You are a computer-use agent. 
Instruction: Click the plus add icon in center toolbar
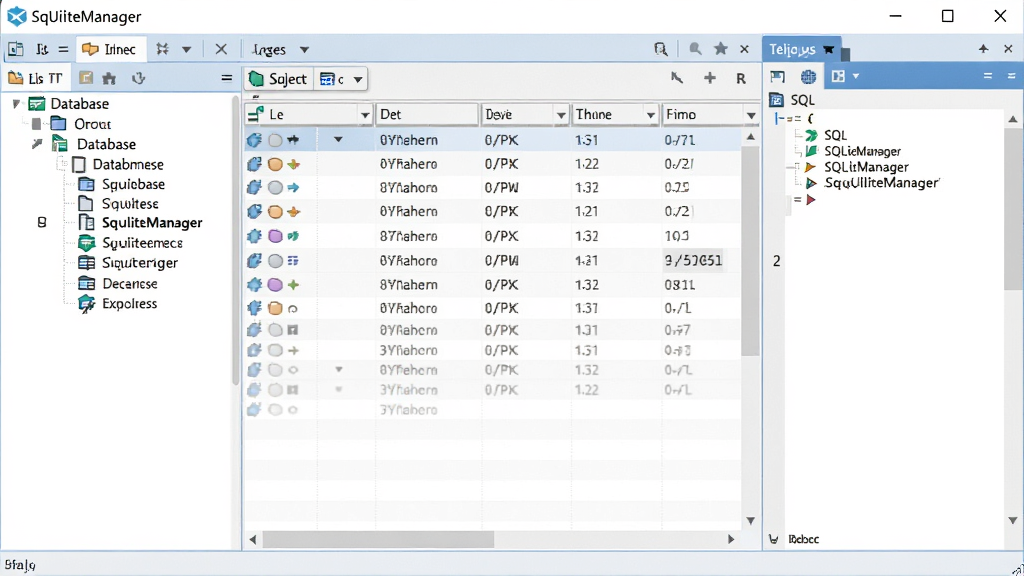[710, 78]
